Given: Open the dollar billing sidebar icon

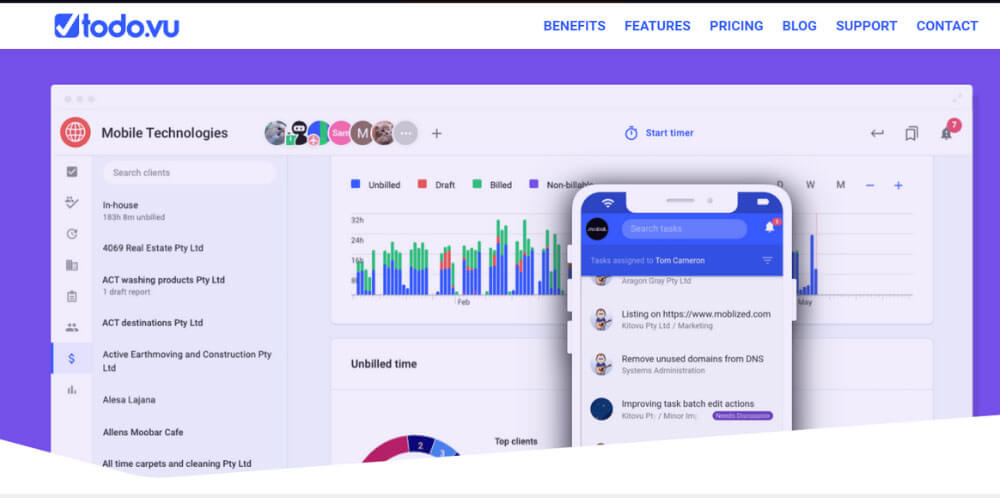Looking at the screenshot, I should [x=71, y=358].
